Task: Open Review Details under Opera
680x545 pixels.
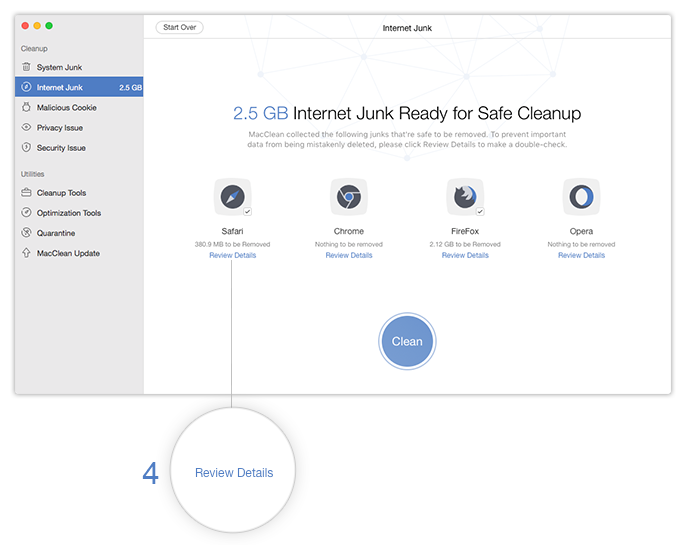Action: pyautogui.click(x=581, y=255)
